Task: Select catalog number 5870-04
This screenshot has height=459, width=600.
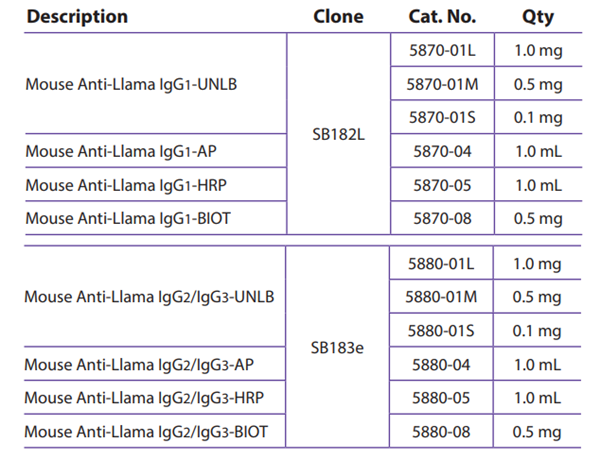Action: (441, 152)
